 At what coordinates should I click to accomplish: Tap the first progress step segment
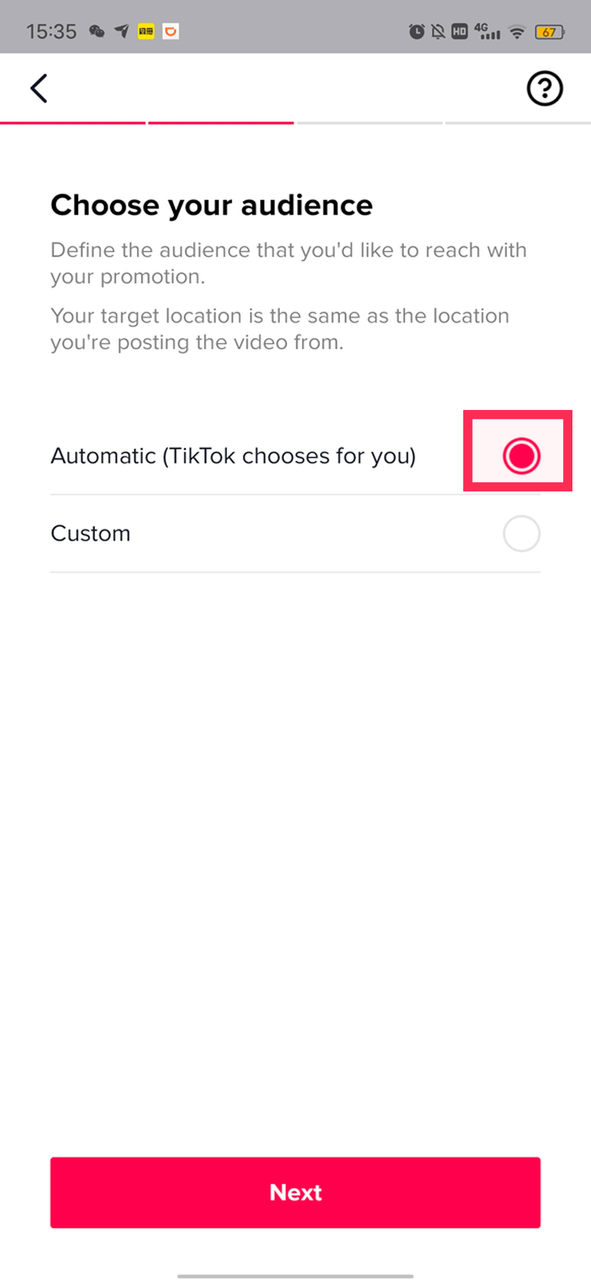click(73, 123)
